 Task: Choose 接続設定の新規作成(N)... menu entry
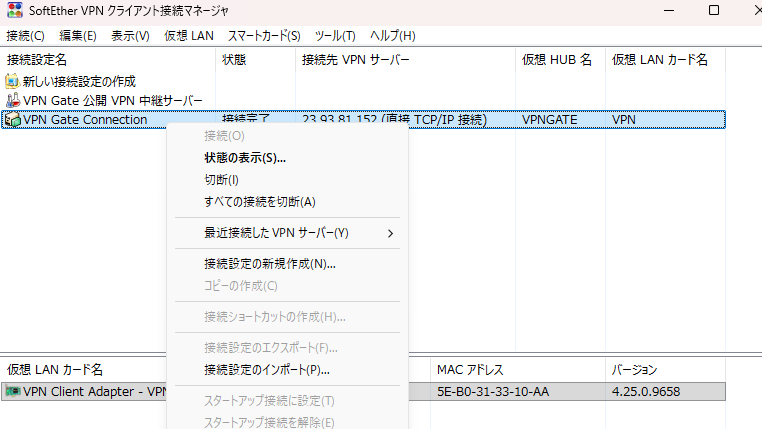(x=269, y=264)
